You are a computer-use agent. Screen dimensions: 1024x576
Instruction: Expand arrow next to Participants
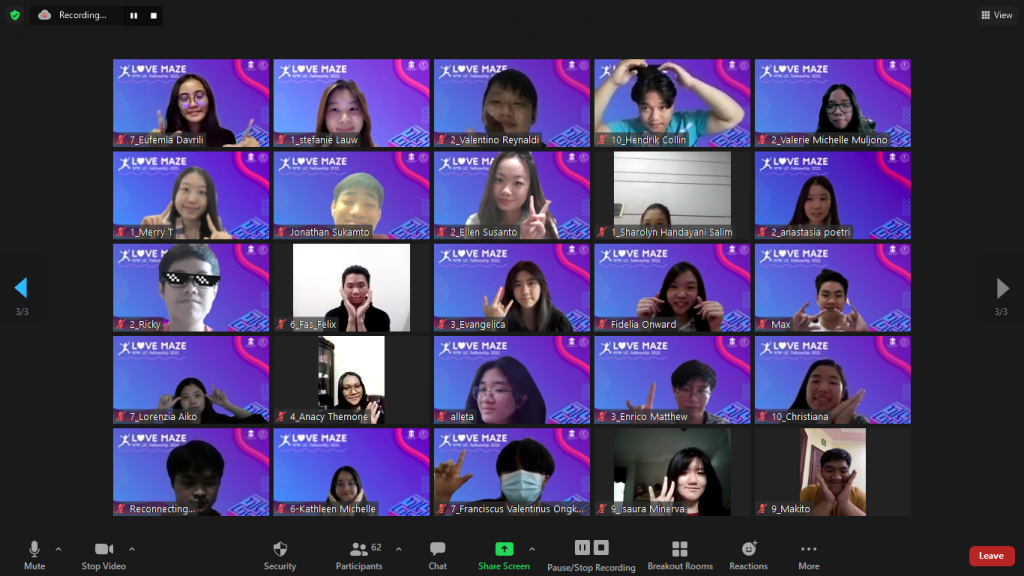point(398,548)
